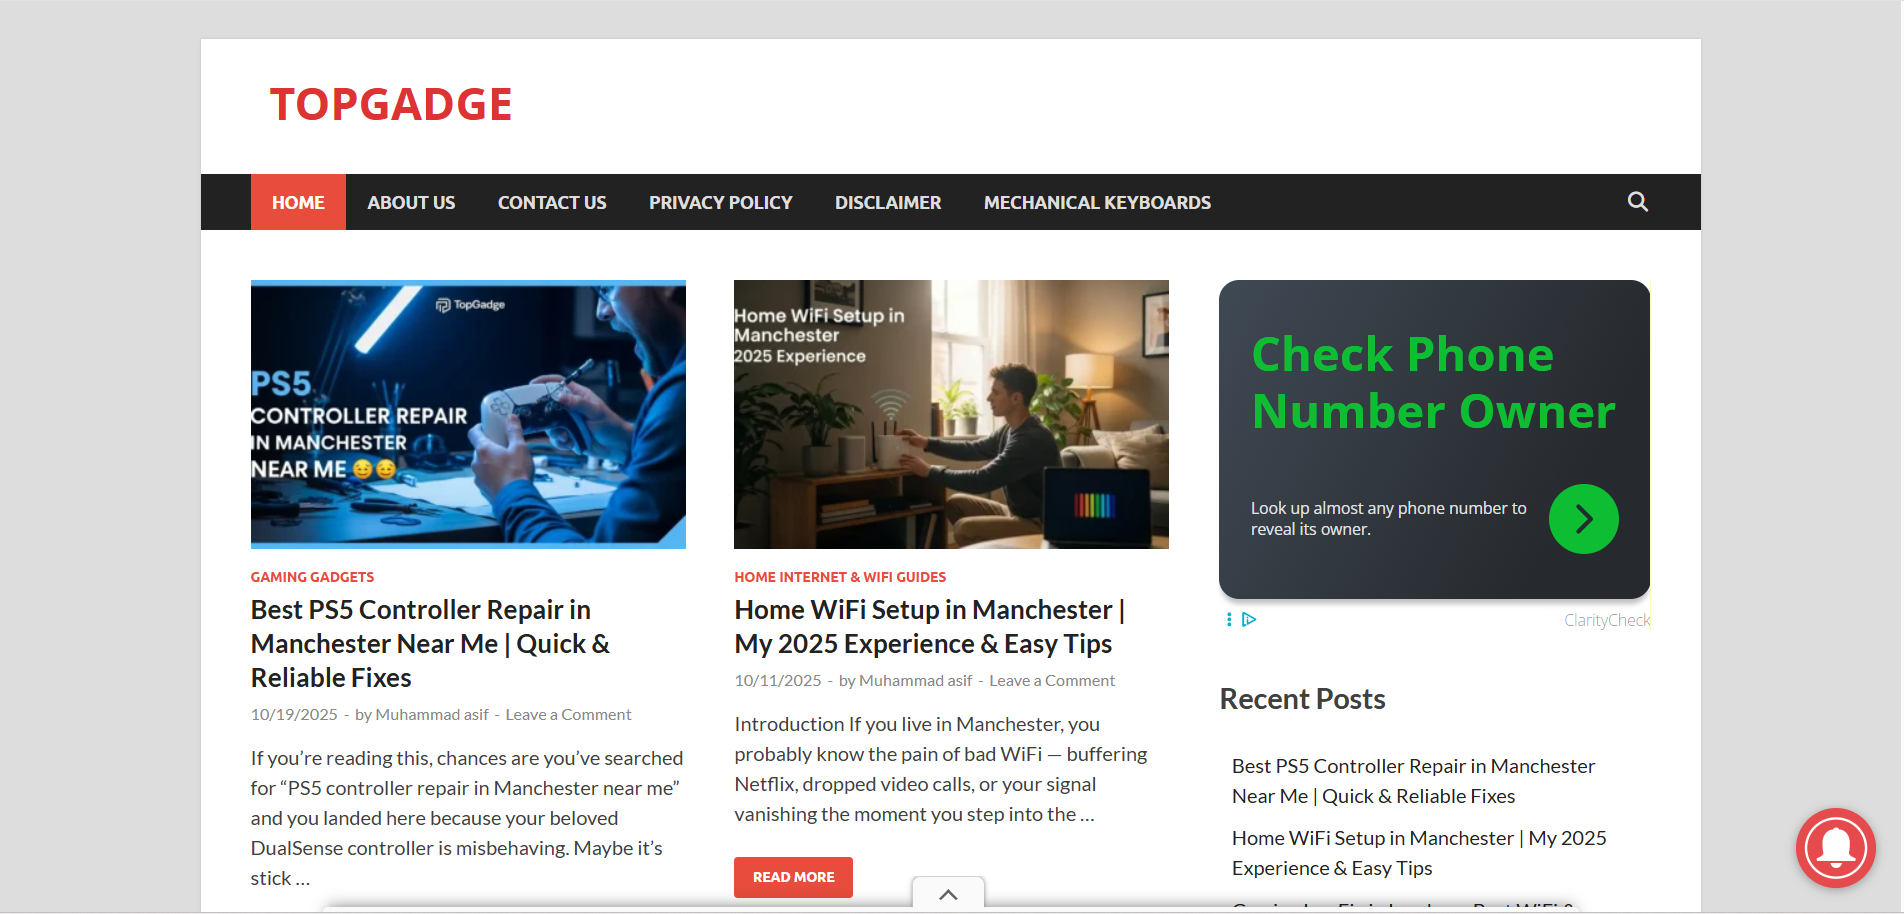Screen dimensions: 1904x914
Task: Open Home Internet & WiFi Guides category
Action: pyautogui.click(x=840, y=577)
